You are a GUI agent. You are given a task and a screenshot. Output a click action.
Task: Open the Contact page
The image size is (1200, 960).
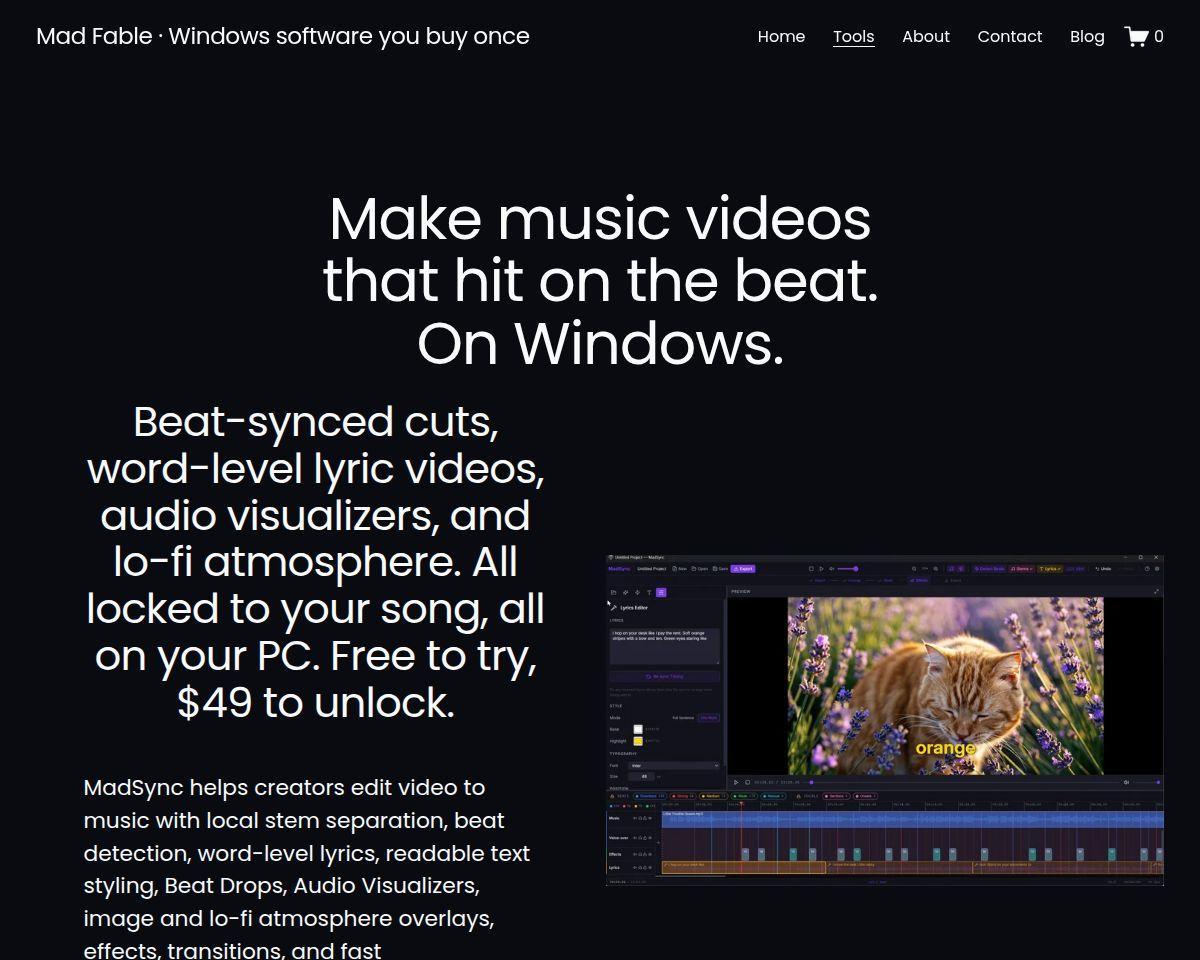pos(1010,37)
